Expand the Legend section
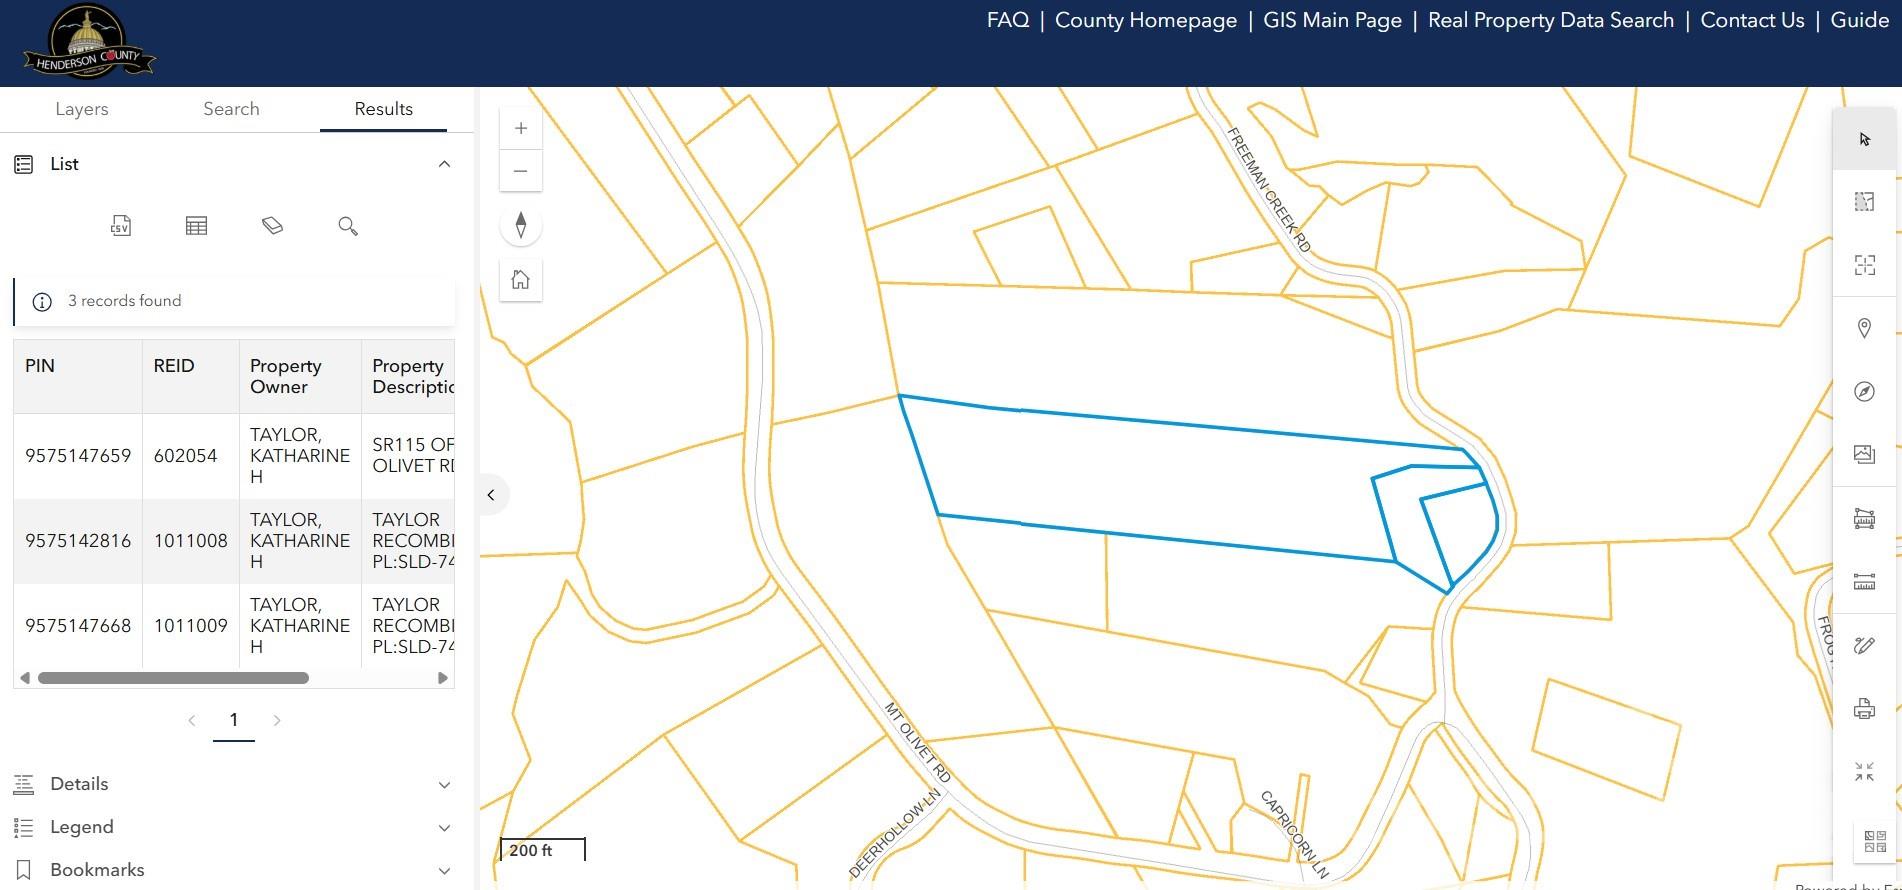Viewport: 1902px width, 890px height. [444, 828]
